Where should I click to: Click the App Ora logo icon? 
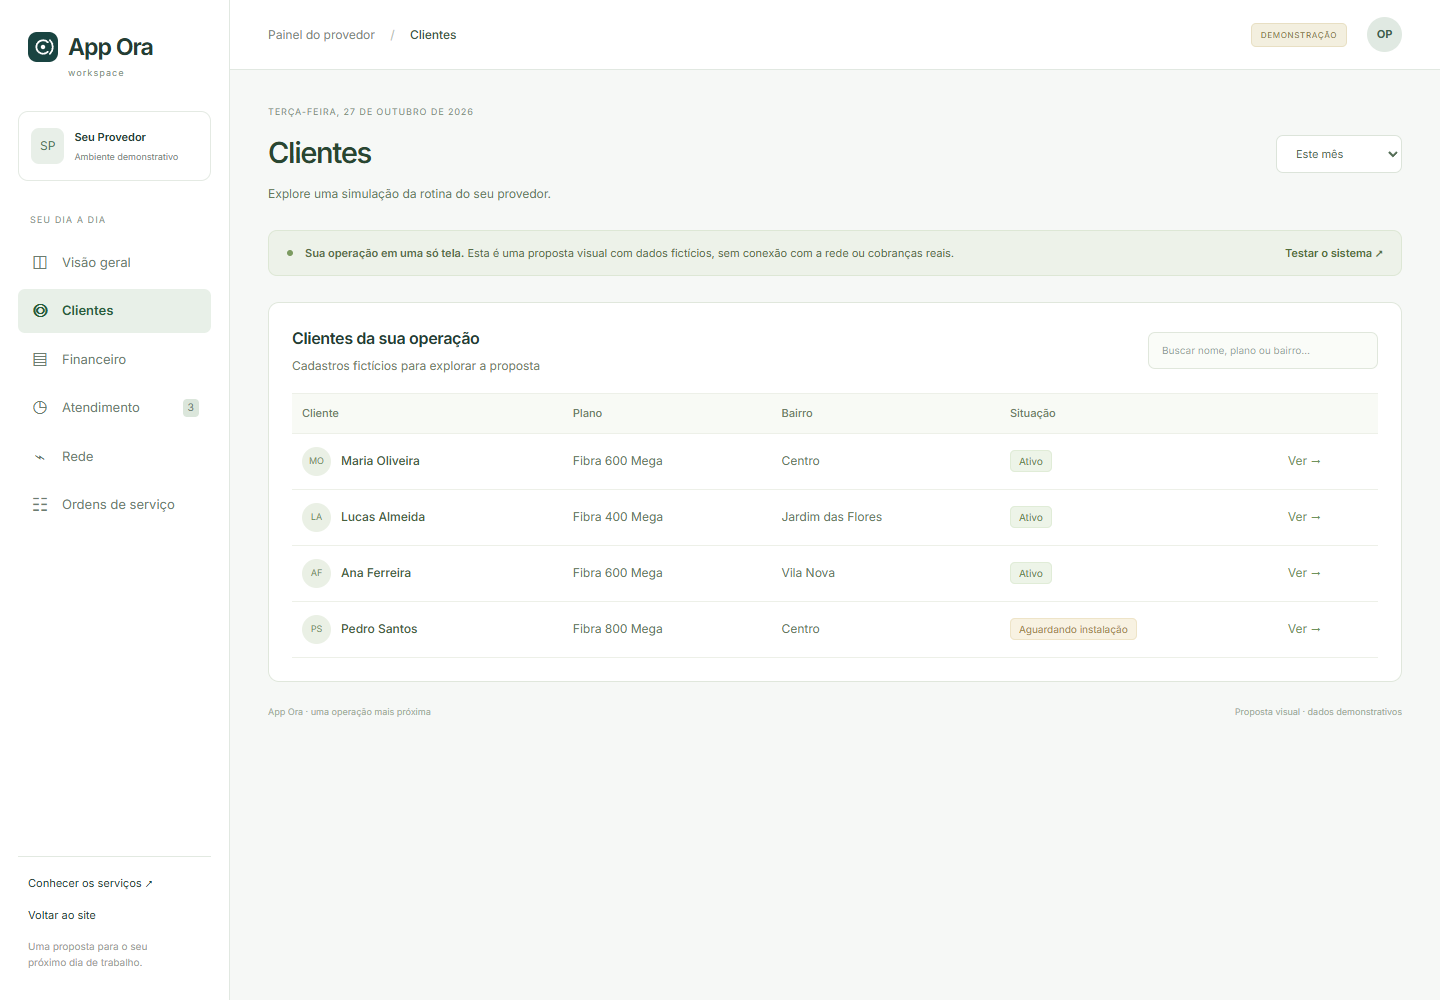click(x=43, y=47)
